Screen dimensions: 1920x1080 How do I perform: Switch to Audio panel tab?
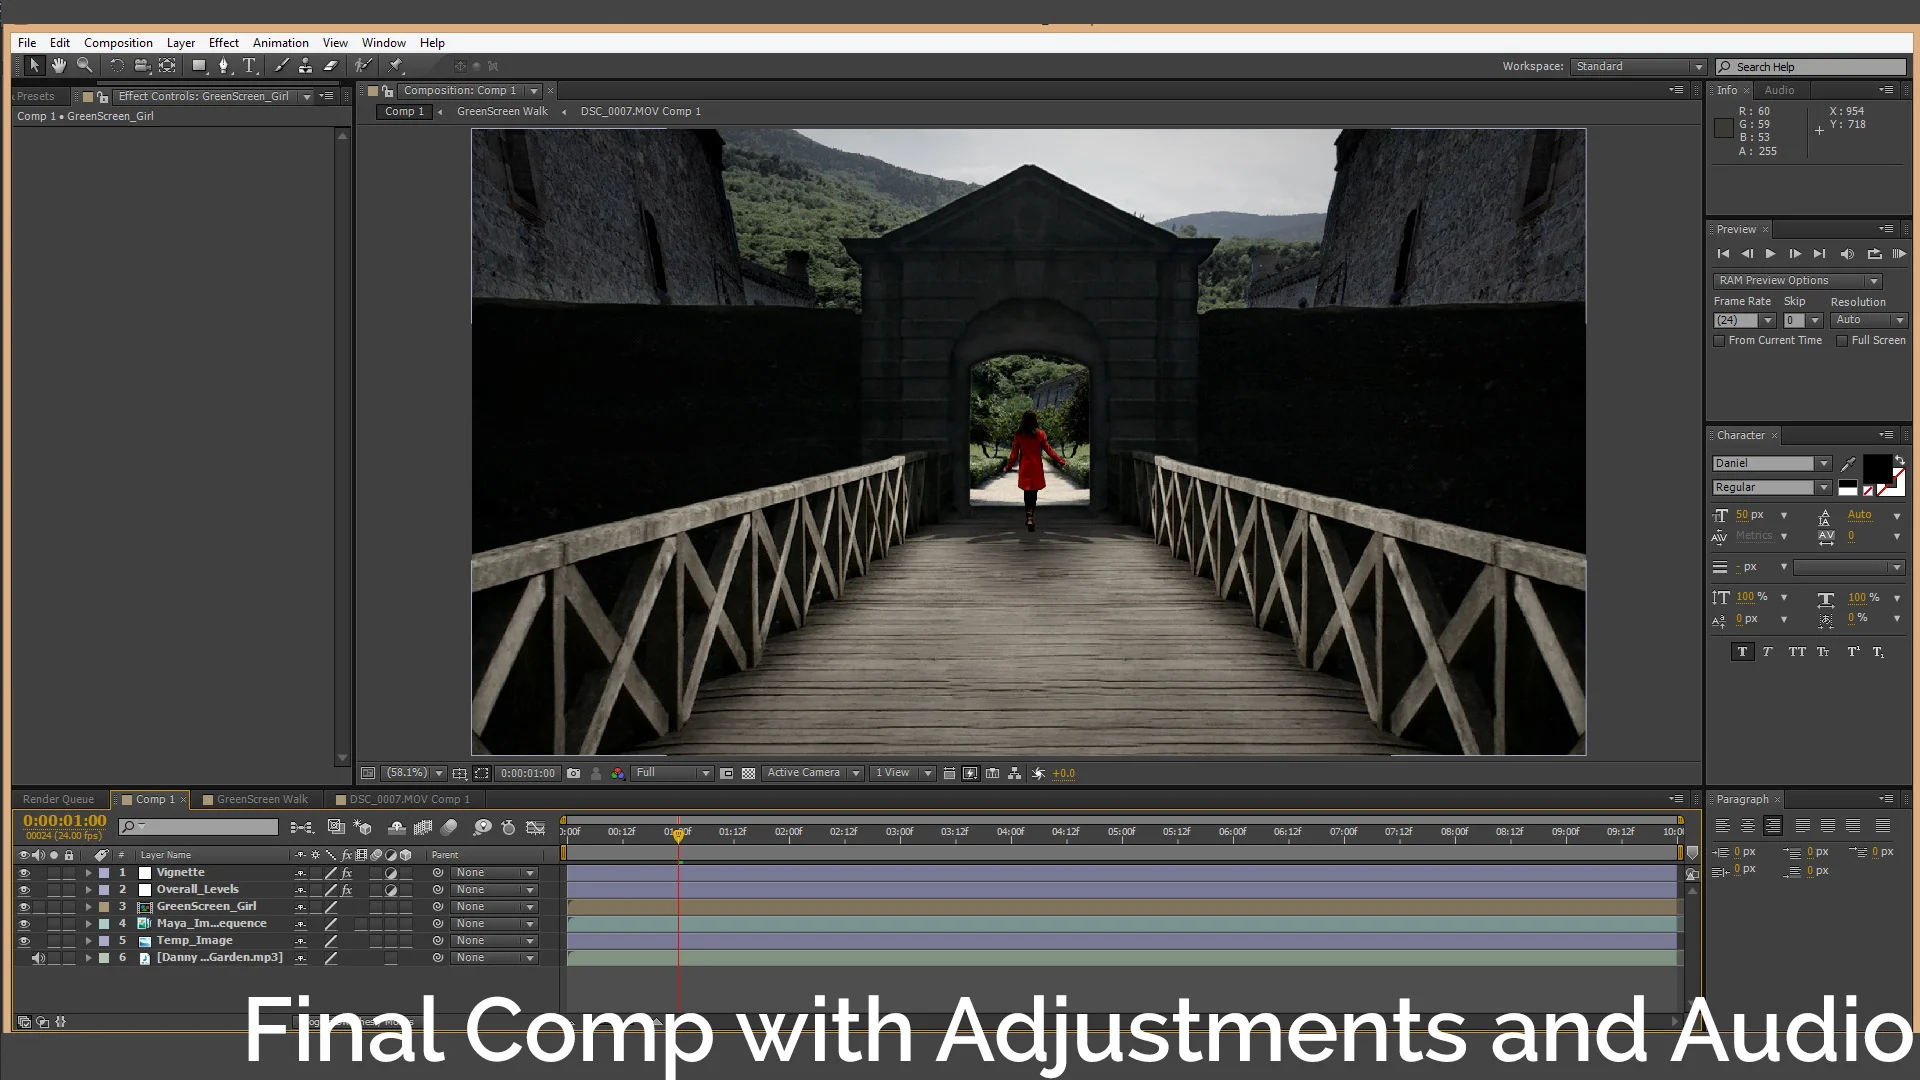point(1779,90)
